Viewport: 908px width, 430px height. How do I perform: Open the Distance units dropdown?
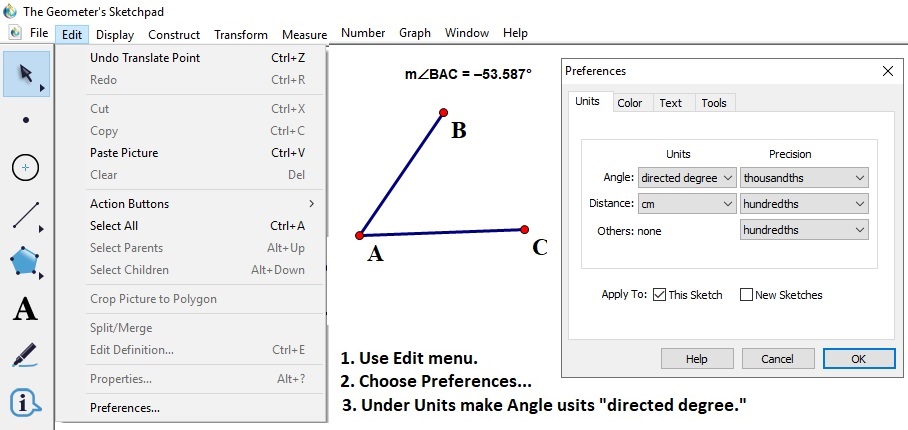click(x=687, y=204)
